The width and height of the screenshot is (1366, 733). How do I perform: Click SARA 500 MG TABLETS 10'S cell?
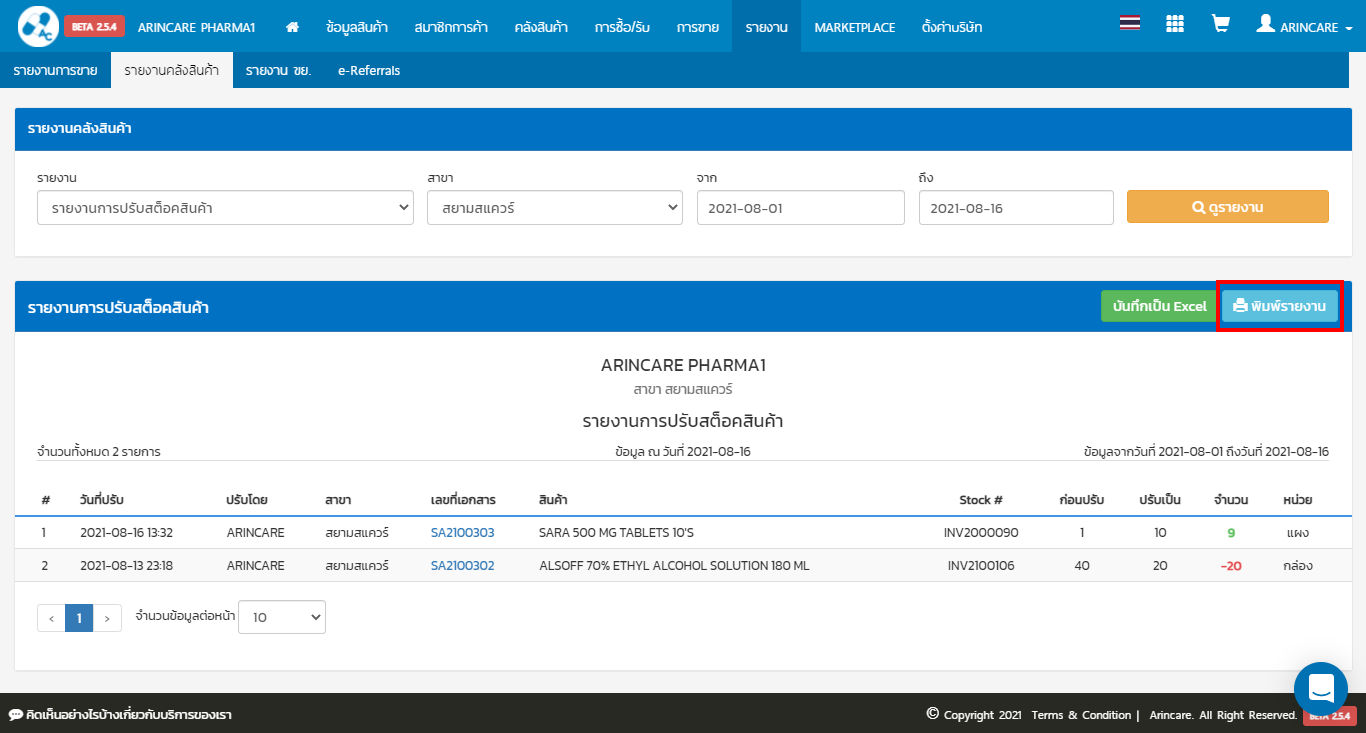tap(616, 532)
